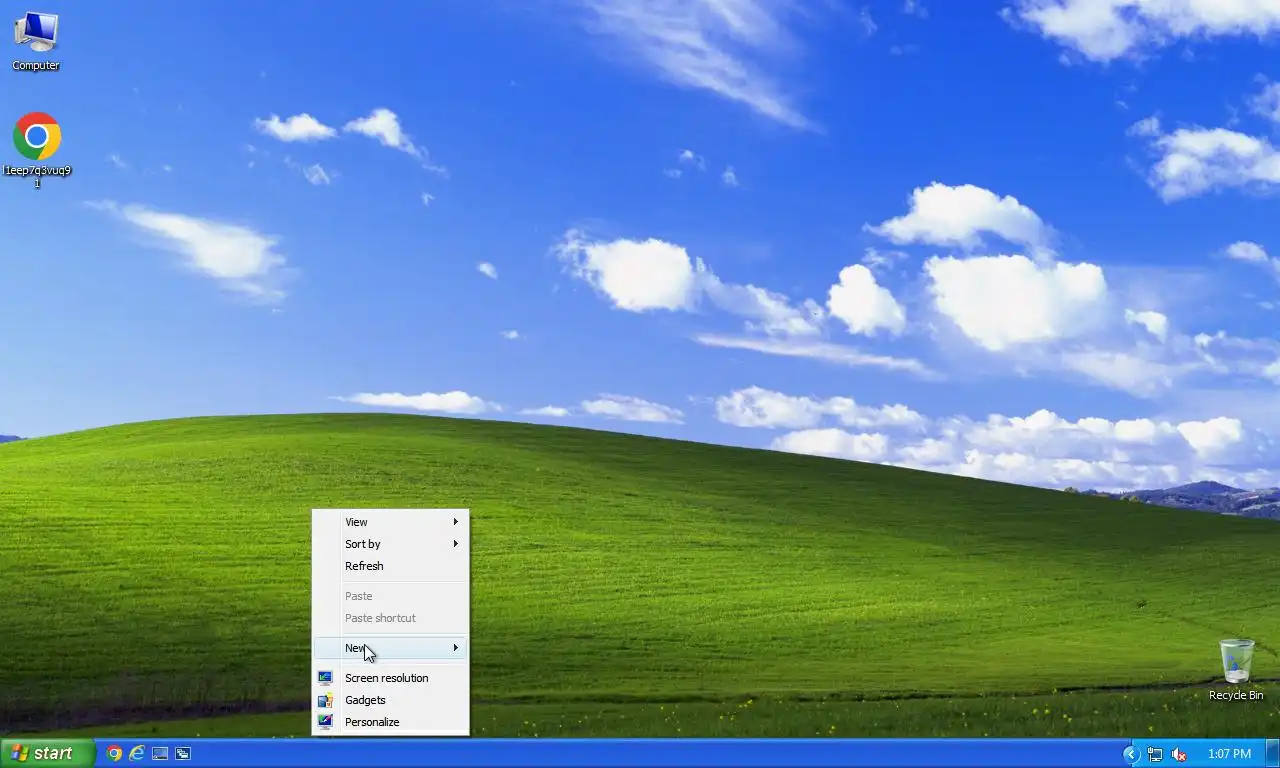
Task: Click the submenu arrow next to Sort by
Action: [455, 544]
